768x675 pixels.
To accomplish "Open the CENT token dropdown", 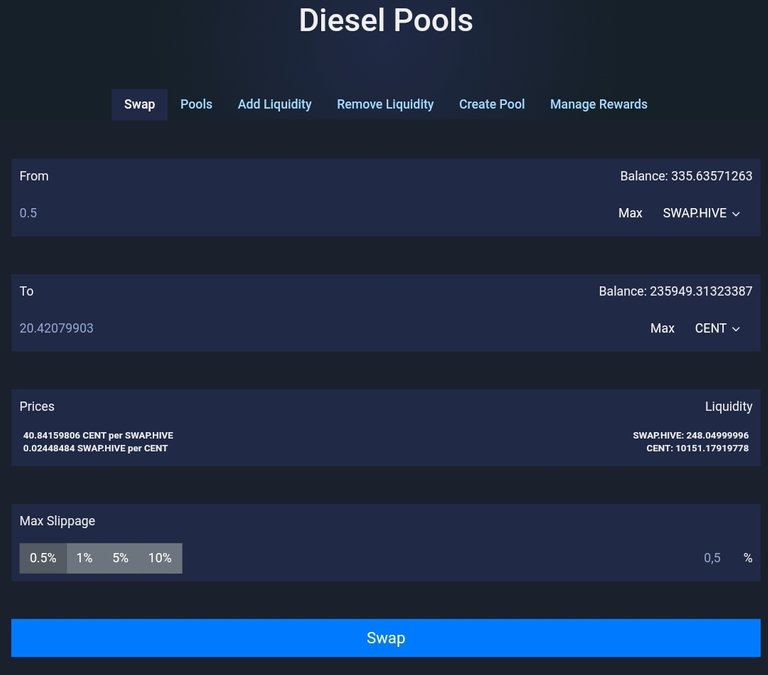I will coord(717,328).
